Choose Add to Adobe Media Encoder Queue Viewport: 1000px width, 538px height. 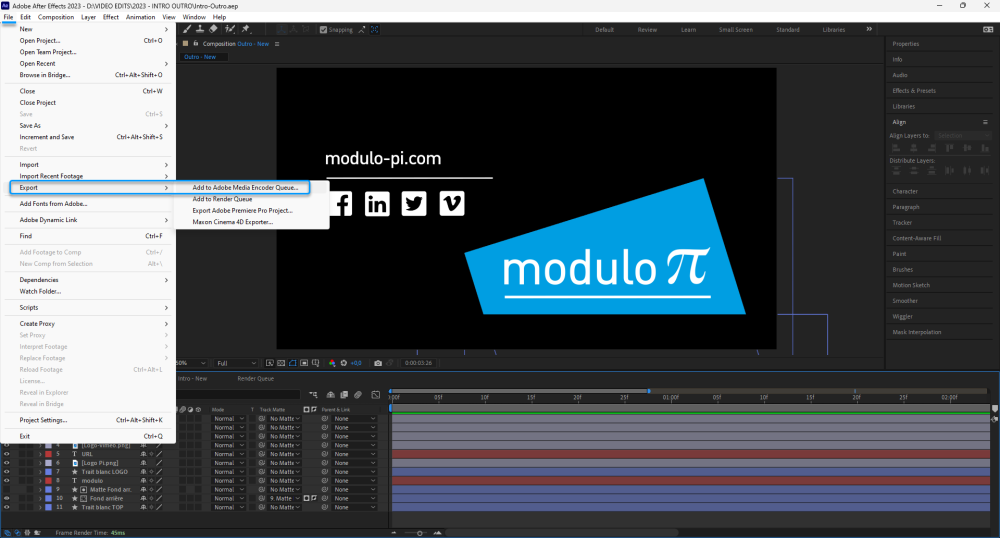[245, 187]
